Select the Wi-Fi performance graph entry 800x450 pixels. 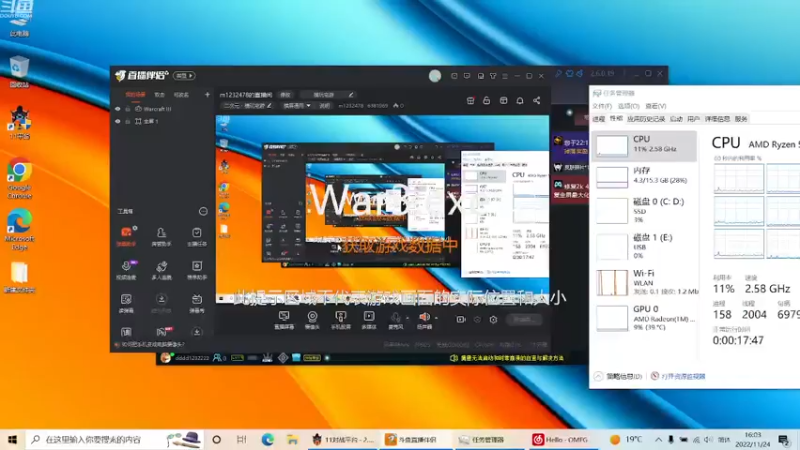point(644,282)
